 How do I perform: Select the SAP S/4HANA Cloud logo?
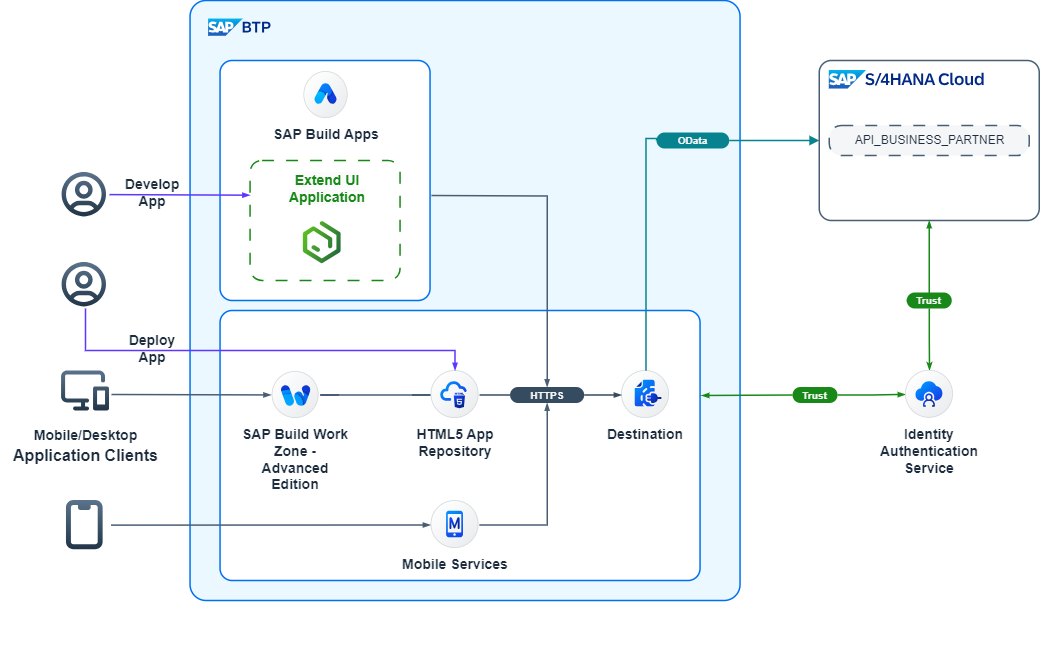906,80
